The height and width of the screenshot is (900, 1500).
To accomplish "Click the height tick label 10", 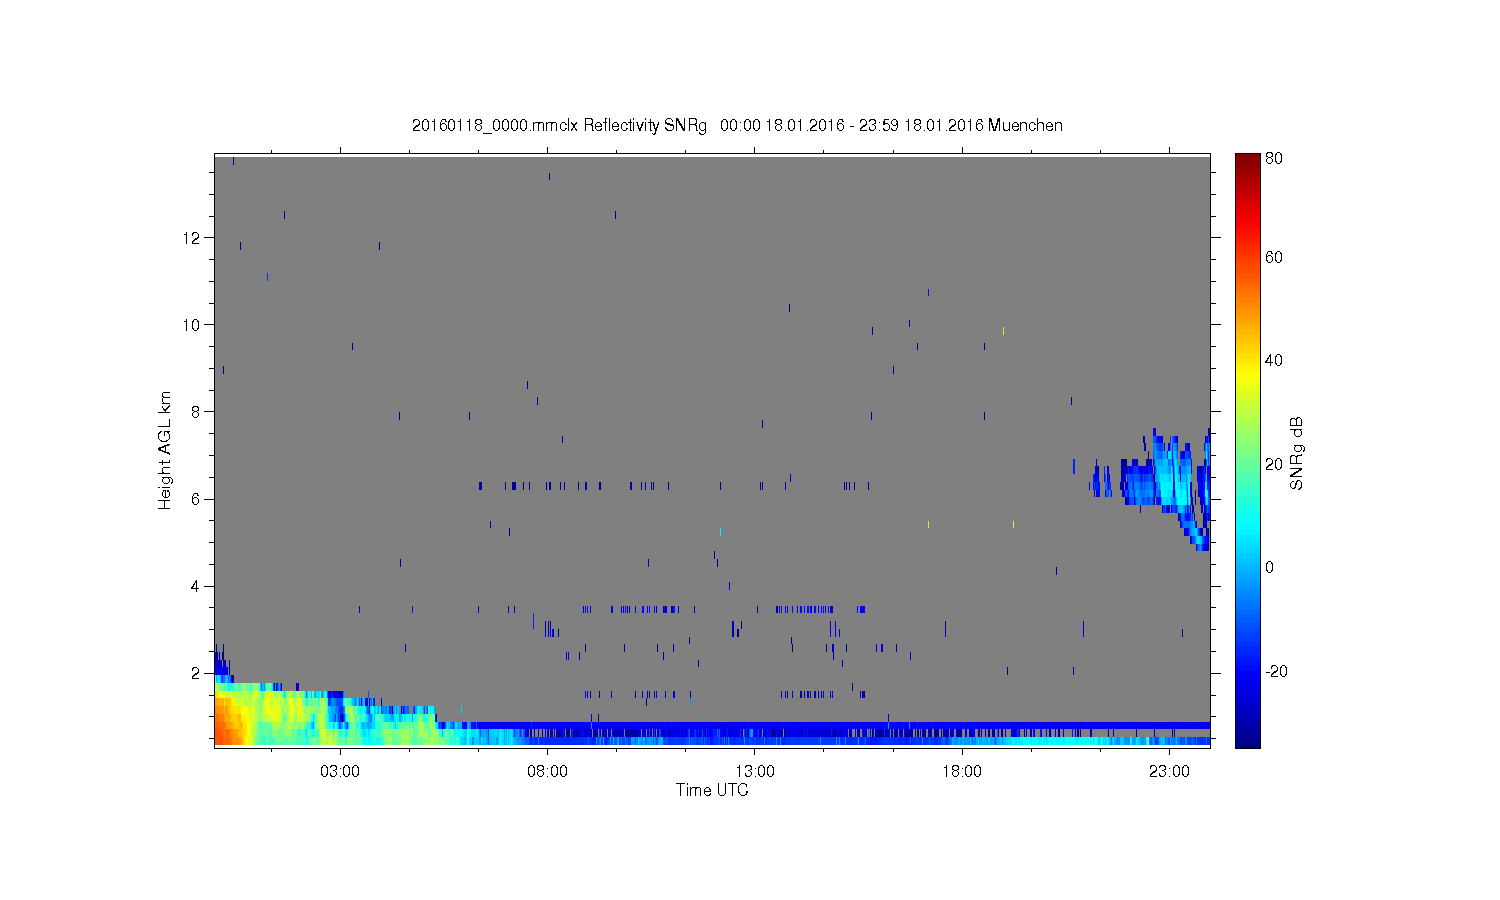I will click(x=193, y=324).
